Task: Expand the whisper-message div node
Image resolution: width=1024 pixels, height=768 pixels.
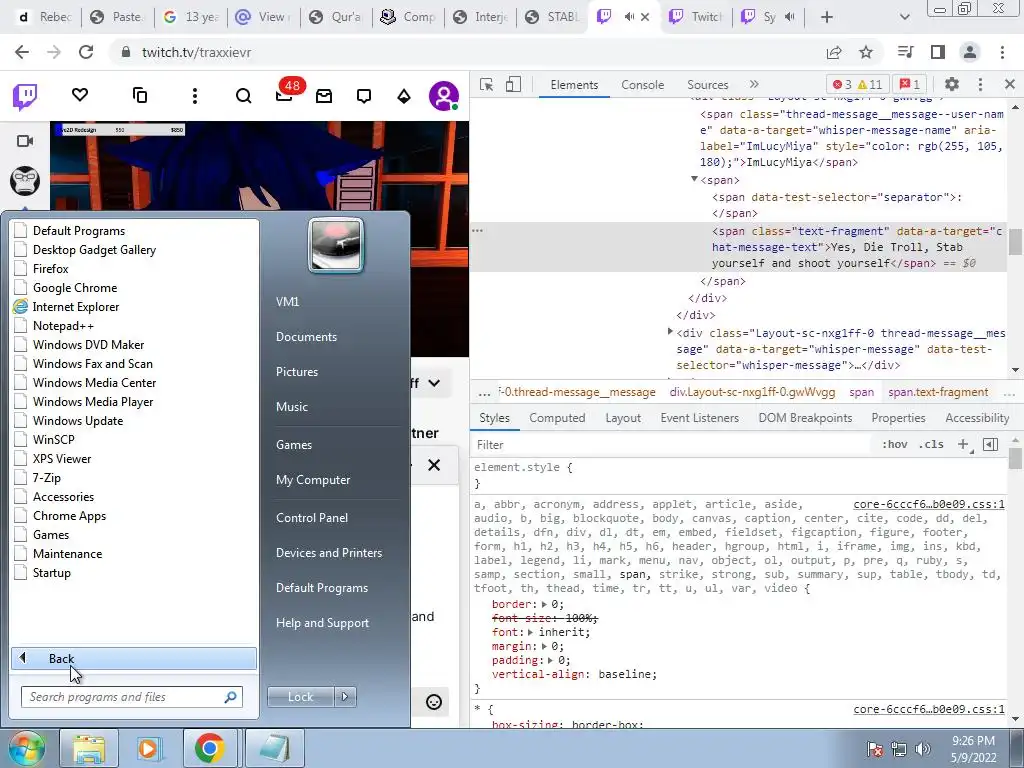Action: click(x=670, y=332)
